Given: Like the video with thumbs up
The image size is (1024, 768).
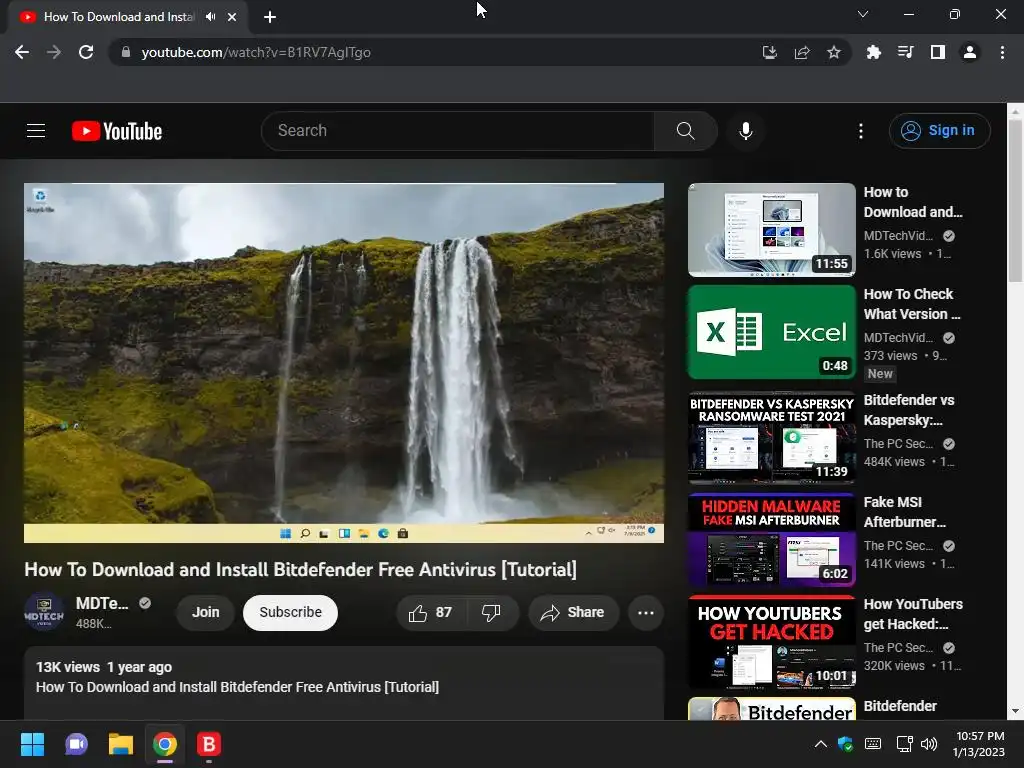Looking at the screenshot, I should pyautogui.click(x=430, y=613).
